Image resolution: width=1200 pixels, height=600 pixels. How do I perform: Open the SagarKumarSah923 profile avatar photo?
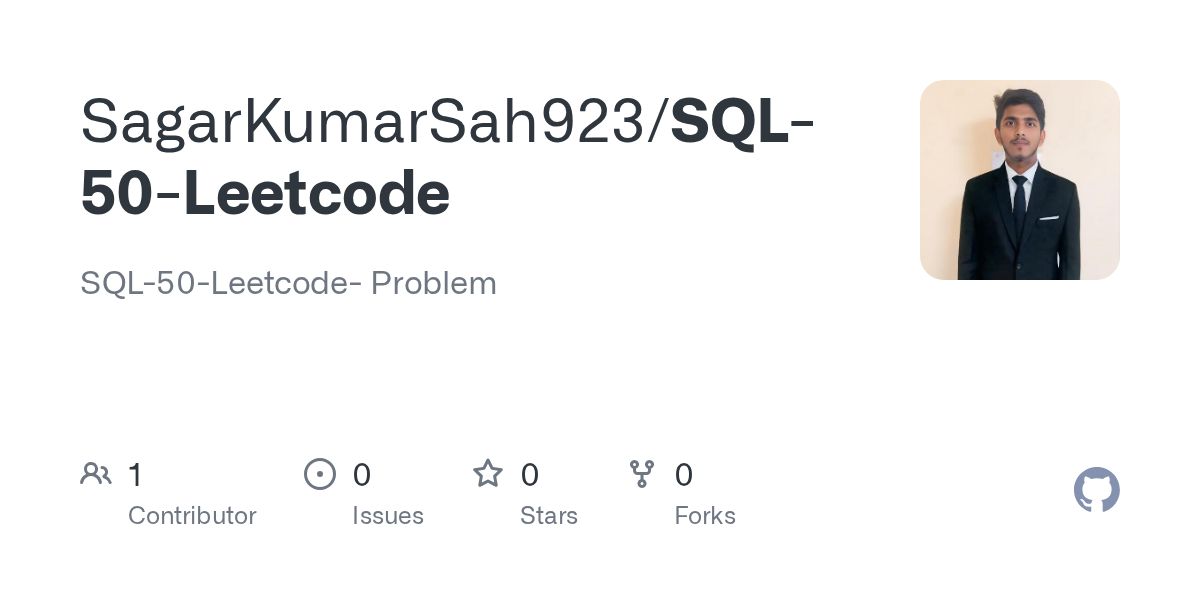point(1020,180)
